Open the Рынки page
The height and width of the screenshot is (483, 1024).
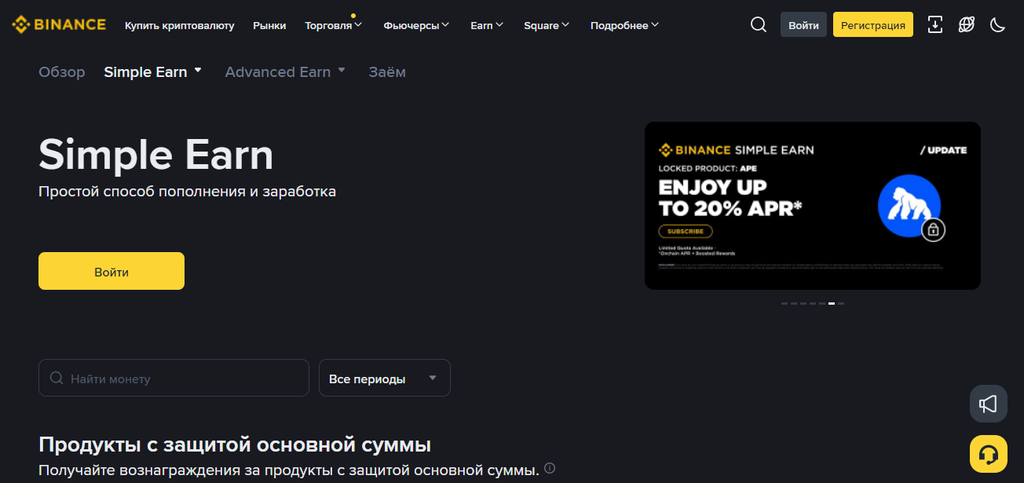click(x=270, y=25)
